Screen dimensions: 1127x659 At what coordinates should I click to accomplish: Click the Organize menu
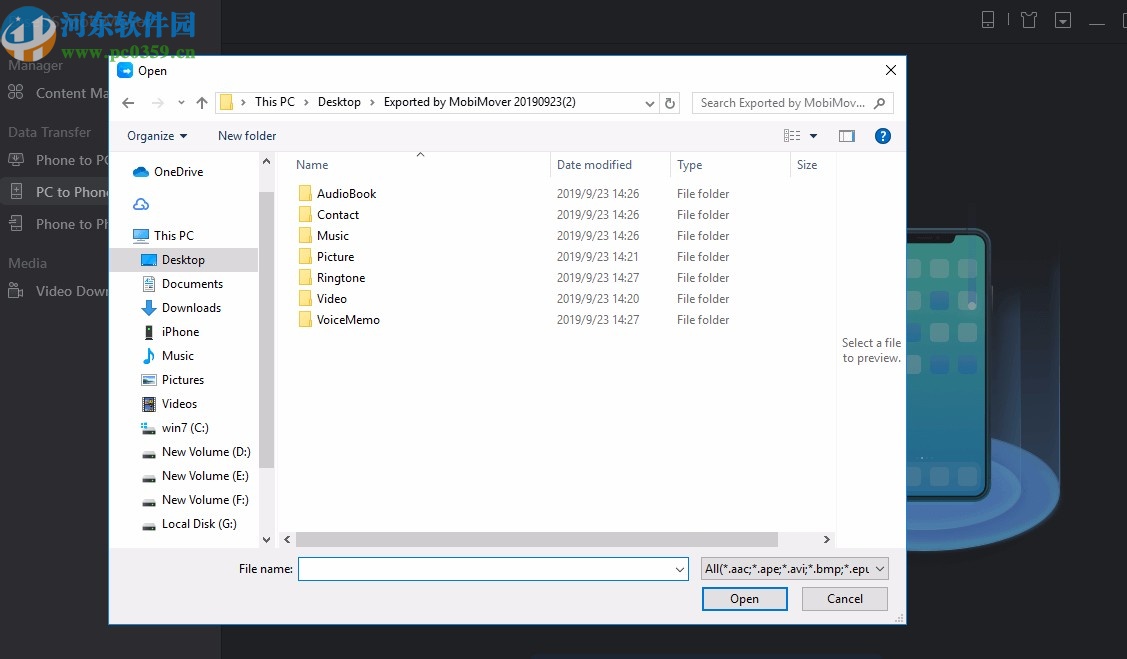click(x=156, y=135)
